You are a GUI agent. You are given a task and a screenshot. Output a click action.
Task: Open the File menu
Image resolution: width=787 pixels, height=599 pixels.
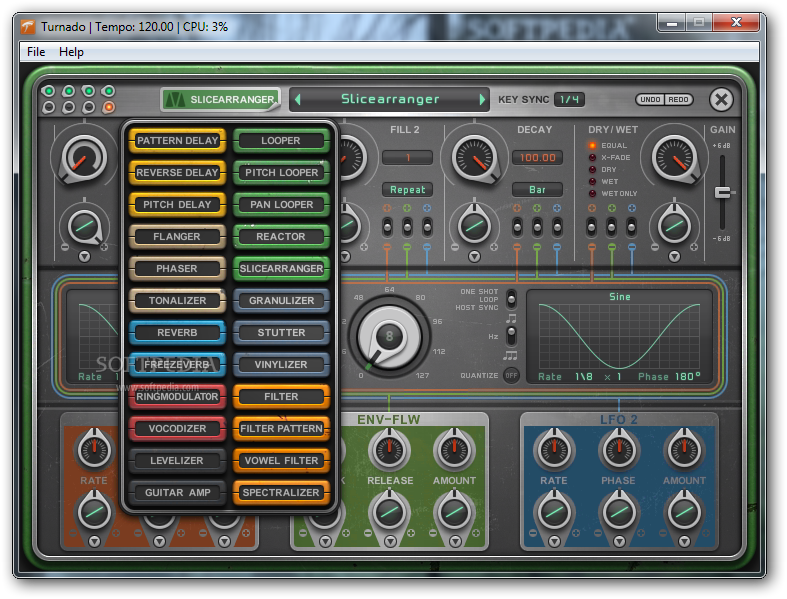(36, 52)
